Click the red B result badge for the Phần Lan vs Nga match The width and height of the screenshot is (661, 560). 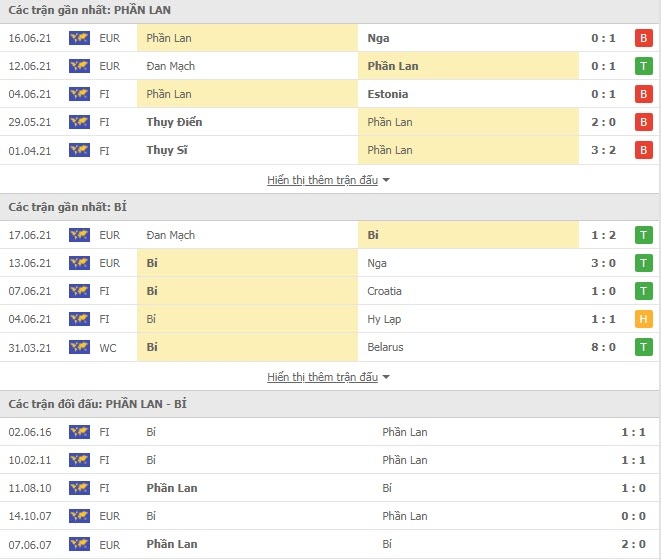pos(643,38)
